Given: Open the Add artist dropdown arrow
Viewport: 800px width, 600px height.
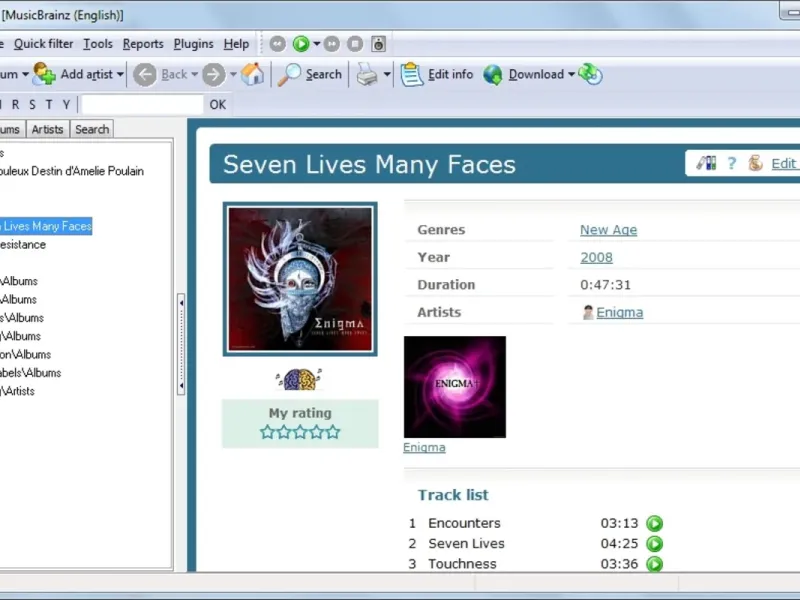Looking at the screenshot, I should [120, 74].
